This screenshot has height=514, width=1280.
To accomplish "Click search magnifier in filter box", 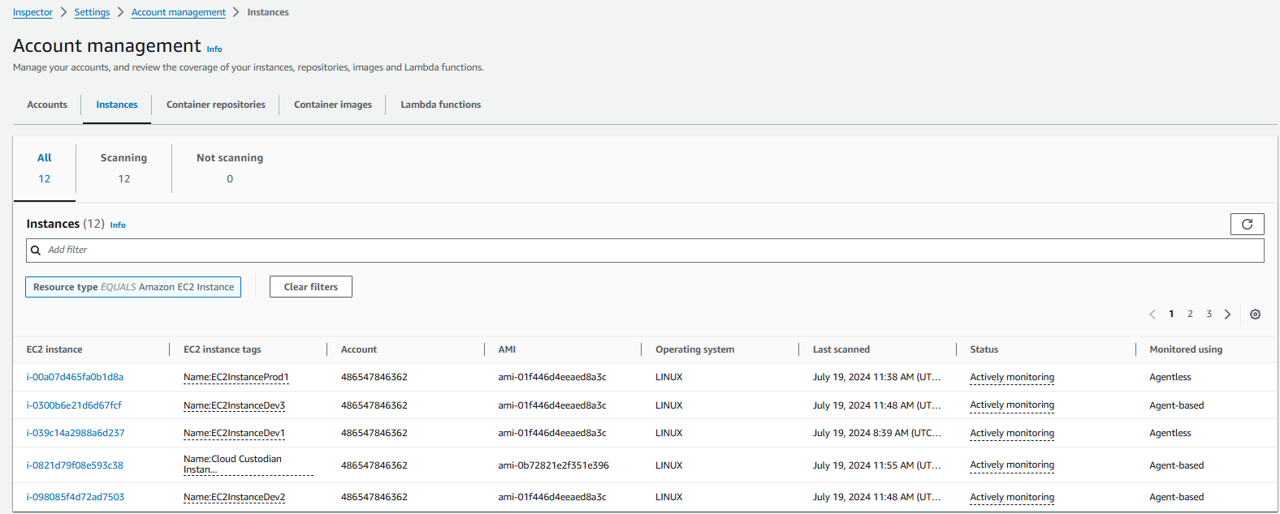I will pyautogui.click(x=36, y=250).
